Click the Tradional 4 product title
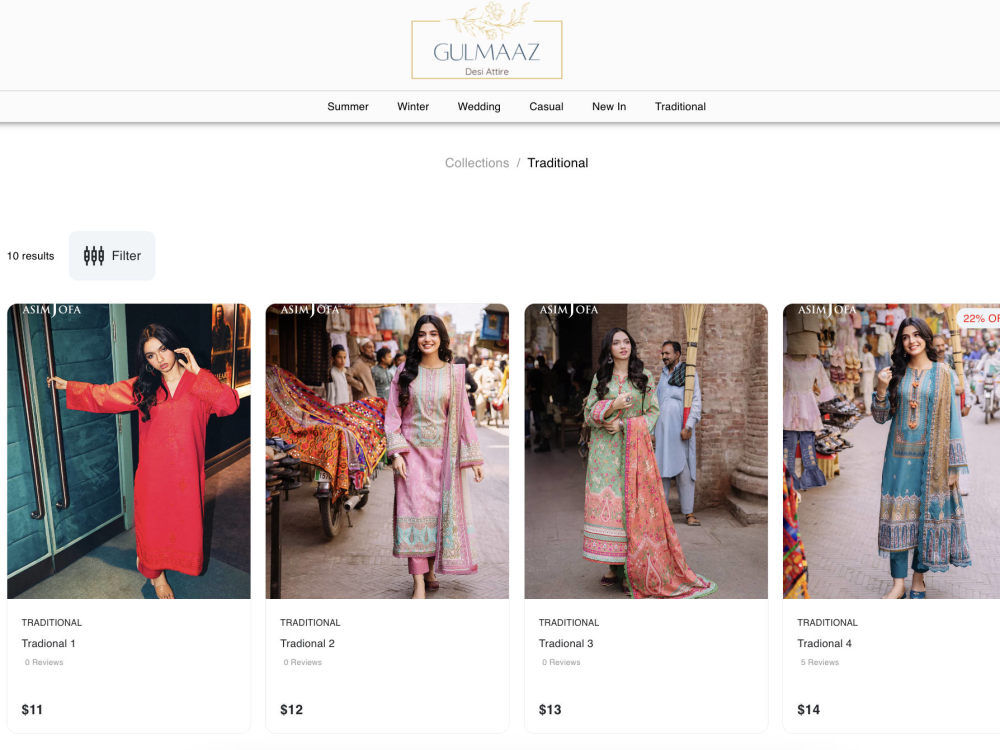The width and height of the screenshot is (1000, 750). point(825,643)
